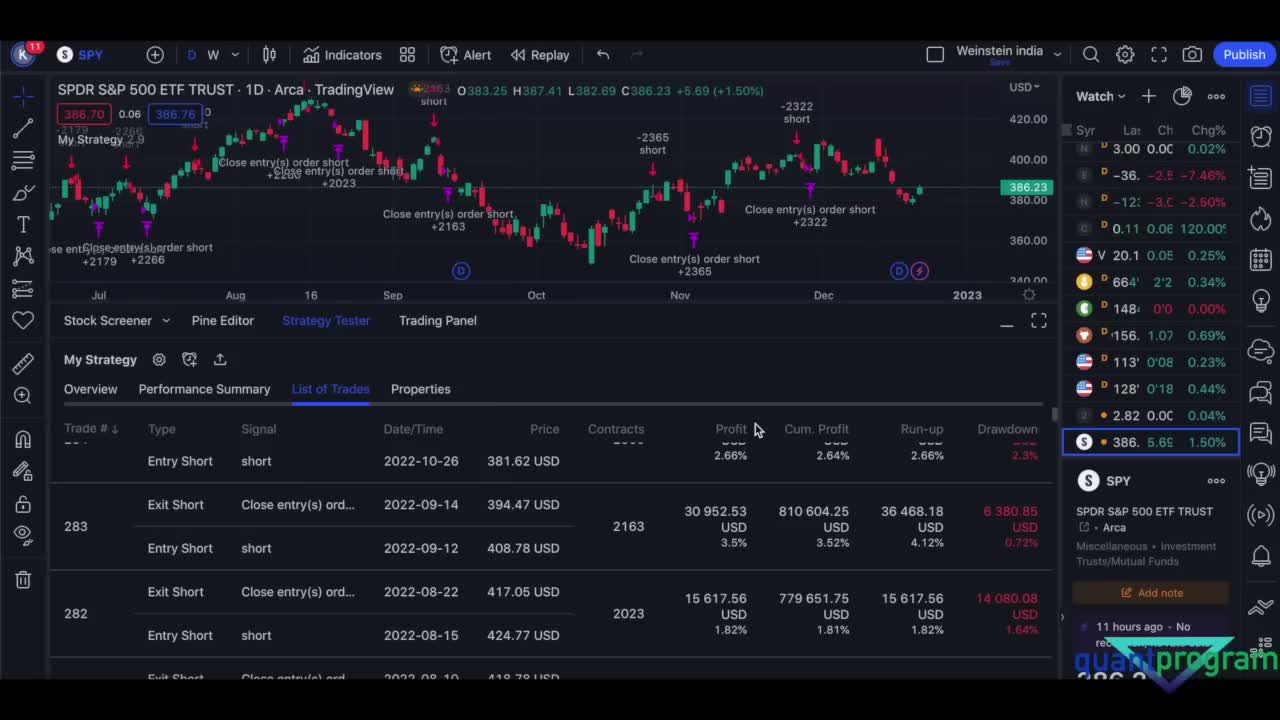Click the Profit column header

pyautogui.click(x=731, y=429)
